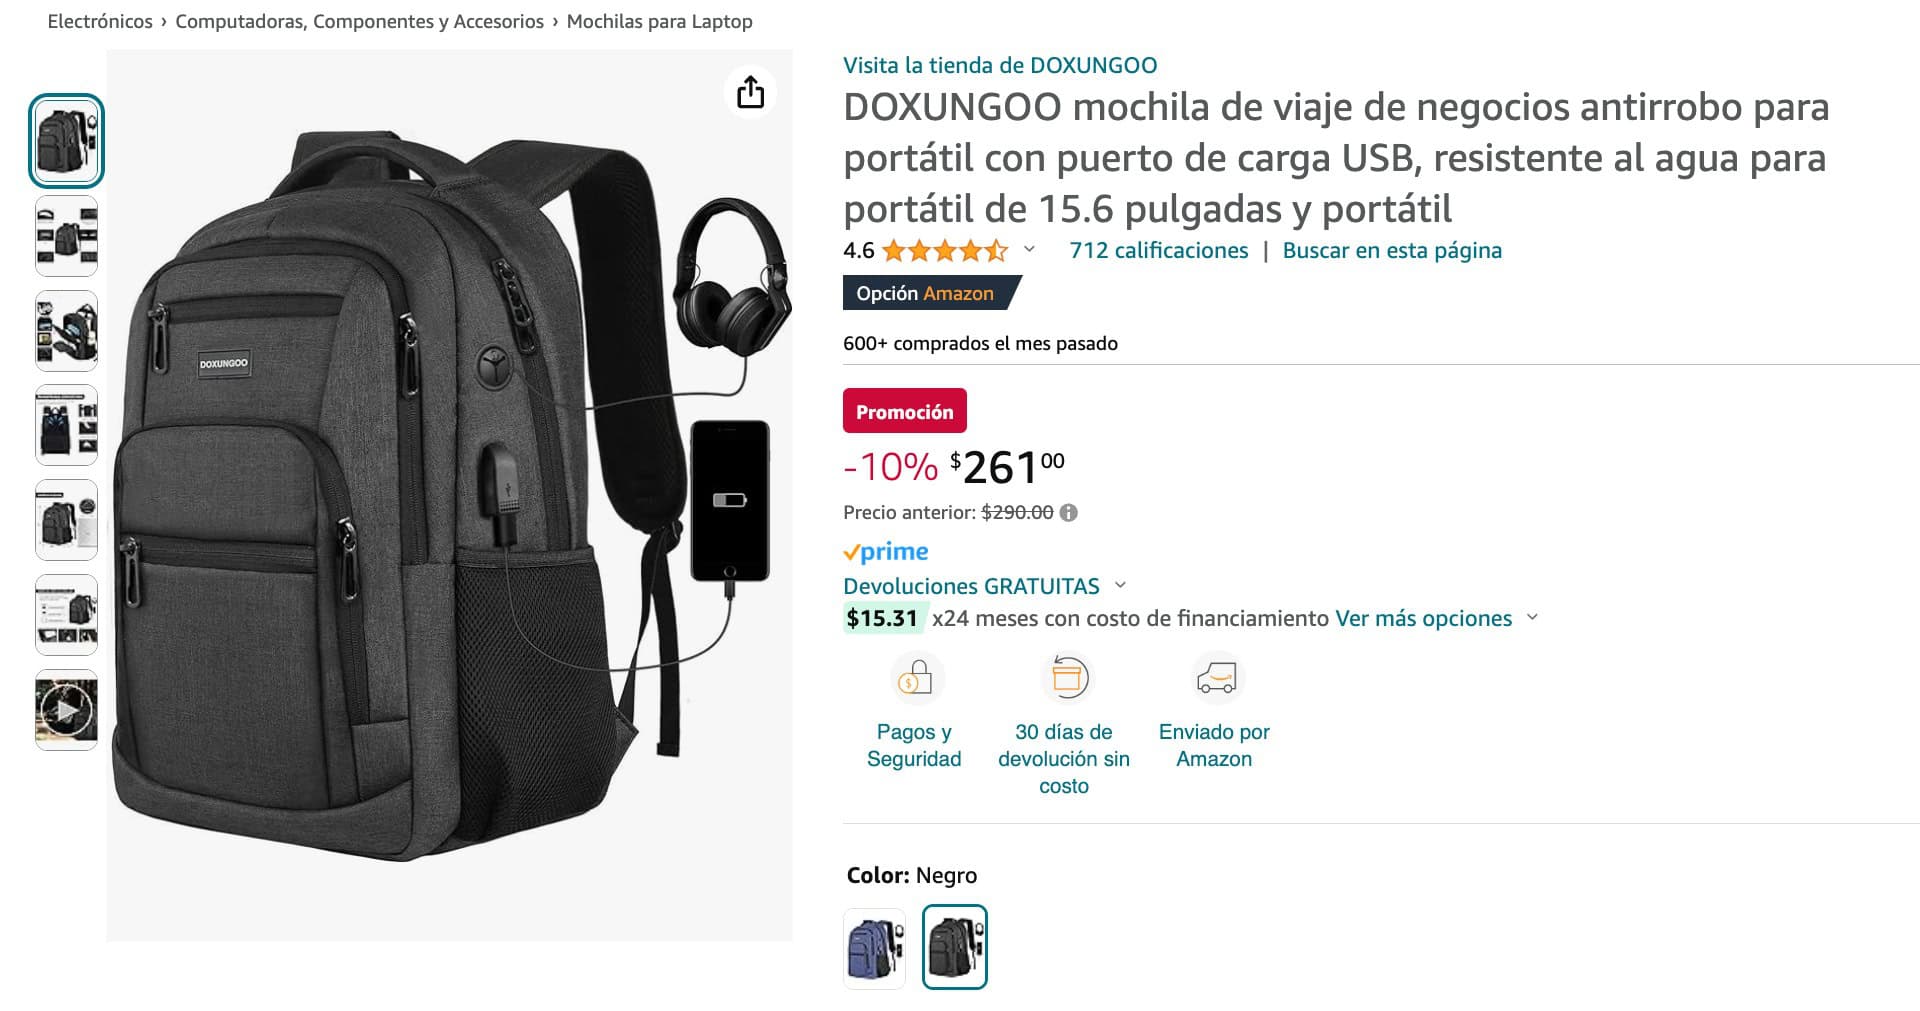Open Computadoras, Componentes y Accesorios breadcrumb
The image size is (1920, 1011).
(360, 21)
